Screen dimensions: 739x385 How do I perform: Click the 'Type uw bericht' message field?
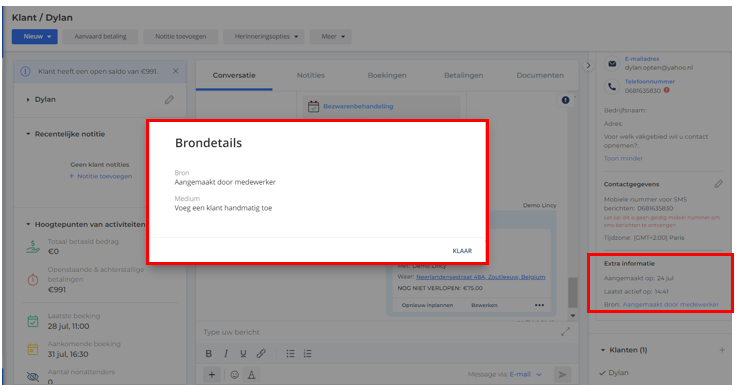(x=377, y=332)
